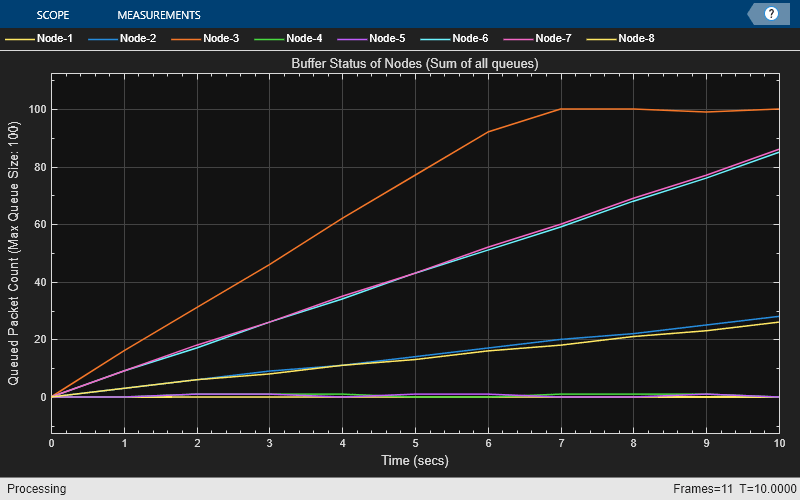Image resolution: width=800 pixels, height=500 pixels.
Task: Switch to the SCOPE tab
Action: [53, 15]
